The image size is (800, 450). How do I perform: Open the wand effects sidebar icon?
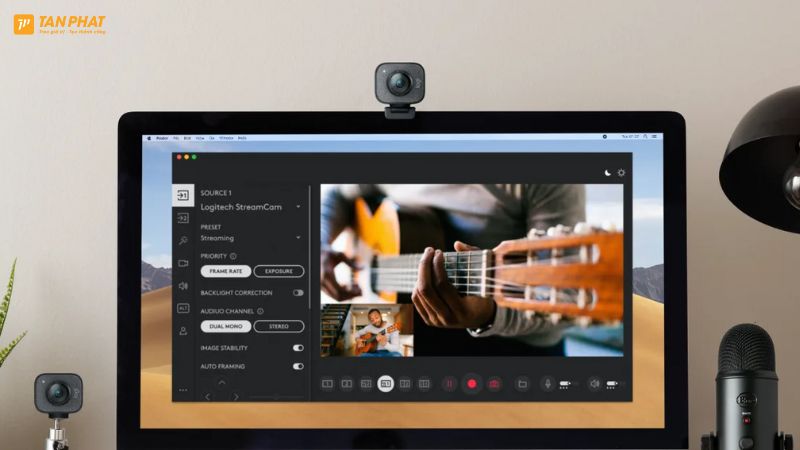pos(183,240)
